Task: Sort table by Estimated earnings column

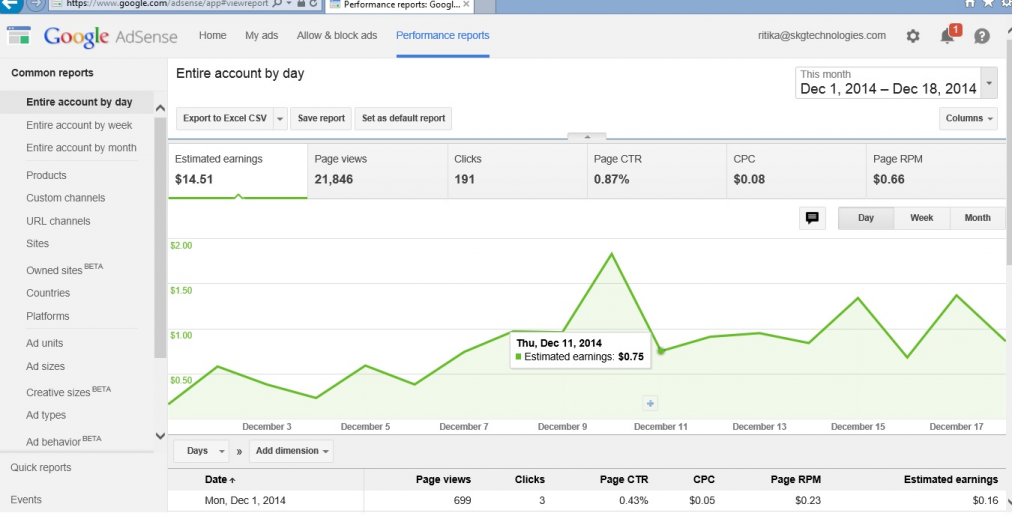Action: pyautogui.click(x=950, y=479)
